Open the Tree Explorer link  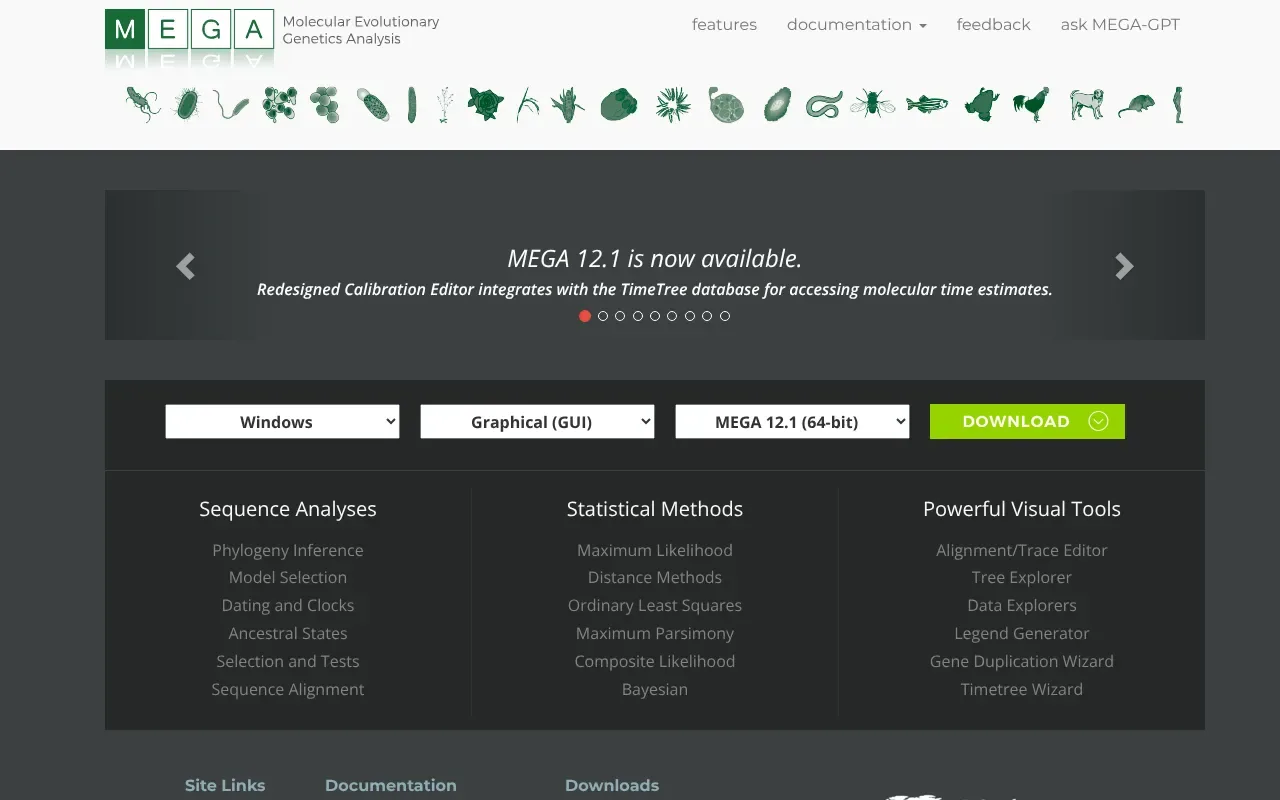[x=1021, y=577]
